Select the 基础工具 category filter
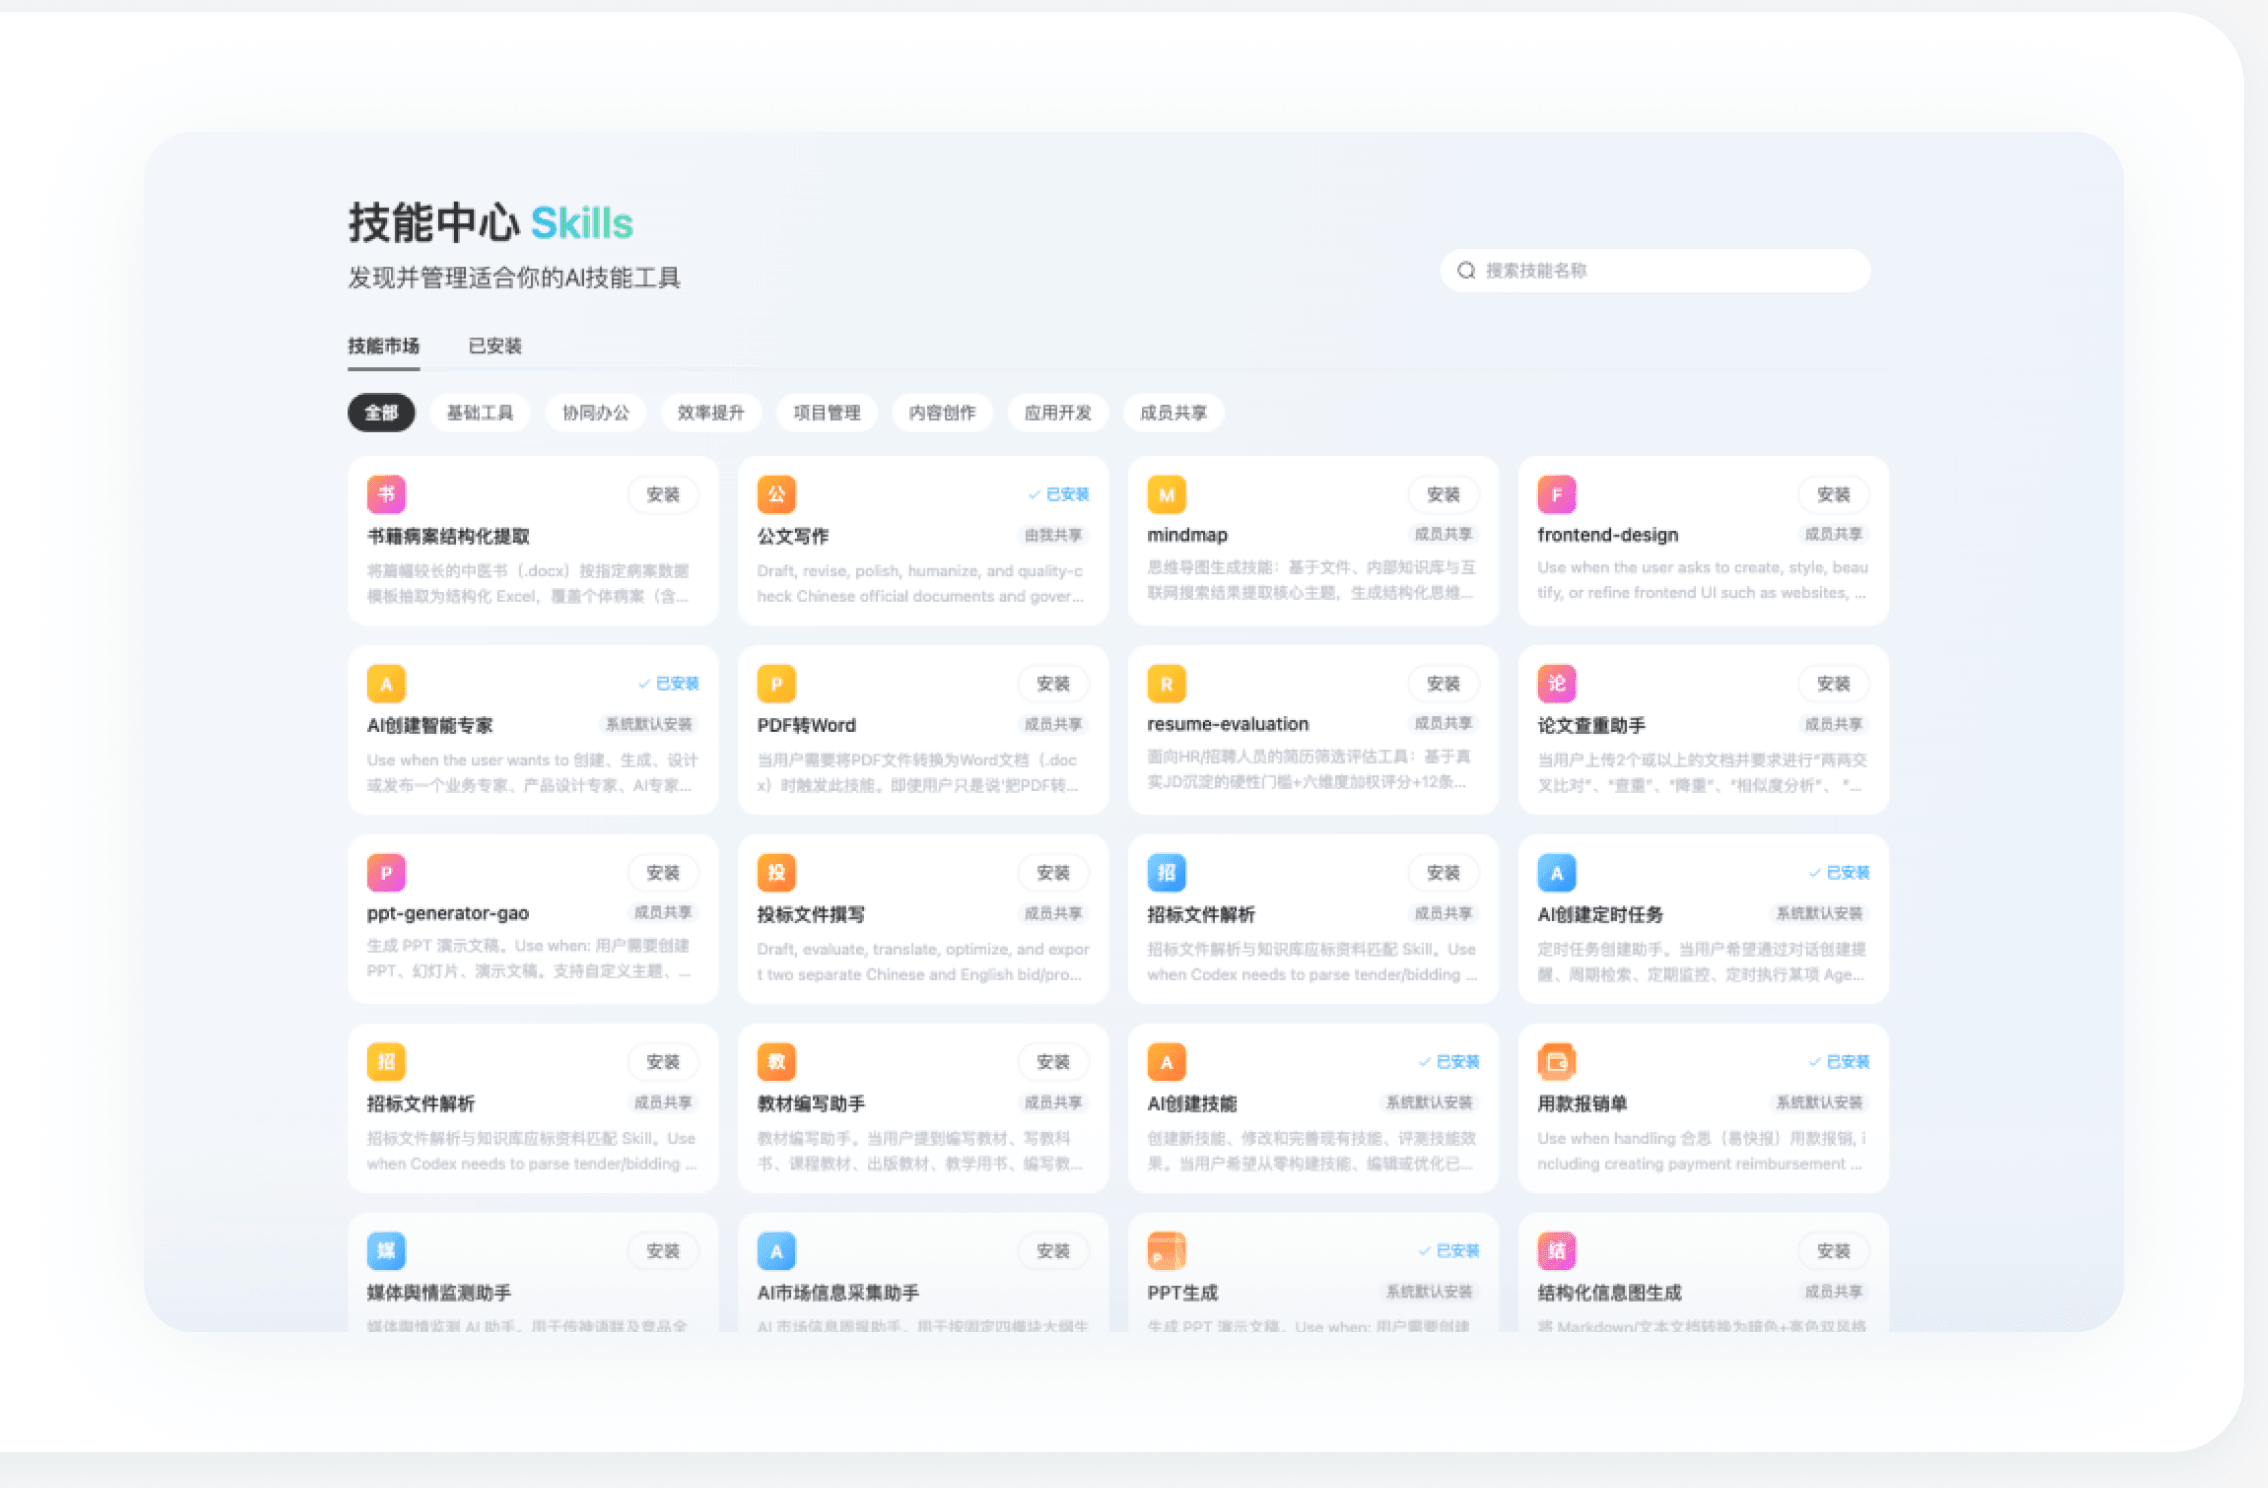This screenshot has width=2268, height=1488. pos(480,413)
